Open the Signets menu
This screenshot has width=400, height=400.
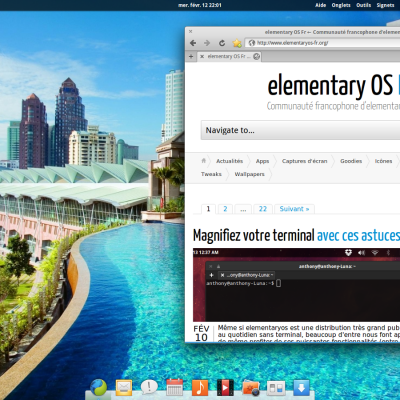click(x=385, y=5)
